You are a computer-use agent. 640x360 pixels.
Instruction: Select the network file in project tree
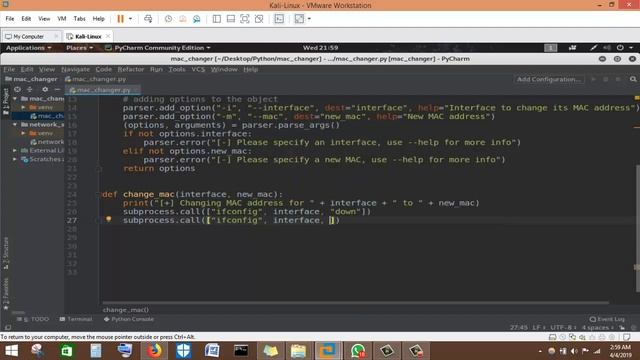[47, 142]
